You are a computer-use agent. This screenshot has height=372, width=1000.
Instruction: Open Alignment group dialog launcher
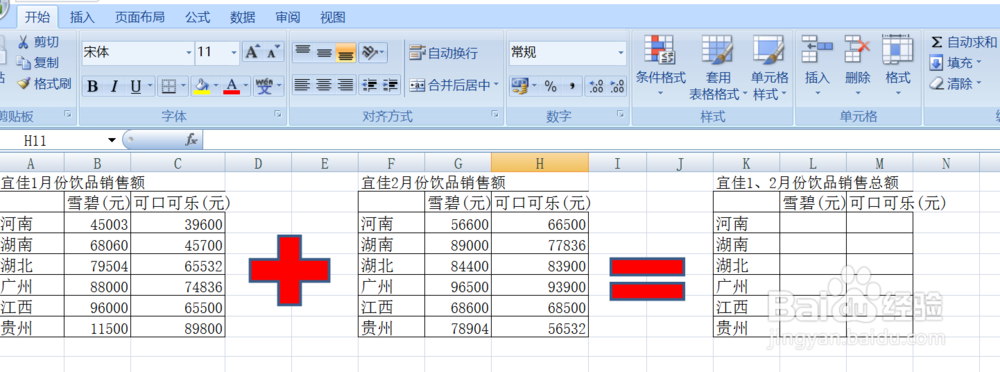point(494,114)
